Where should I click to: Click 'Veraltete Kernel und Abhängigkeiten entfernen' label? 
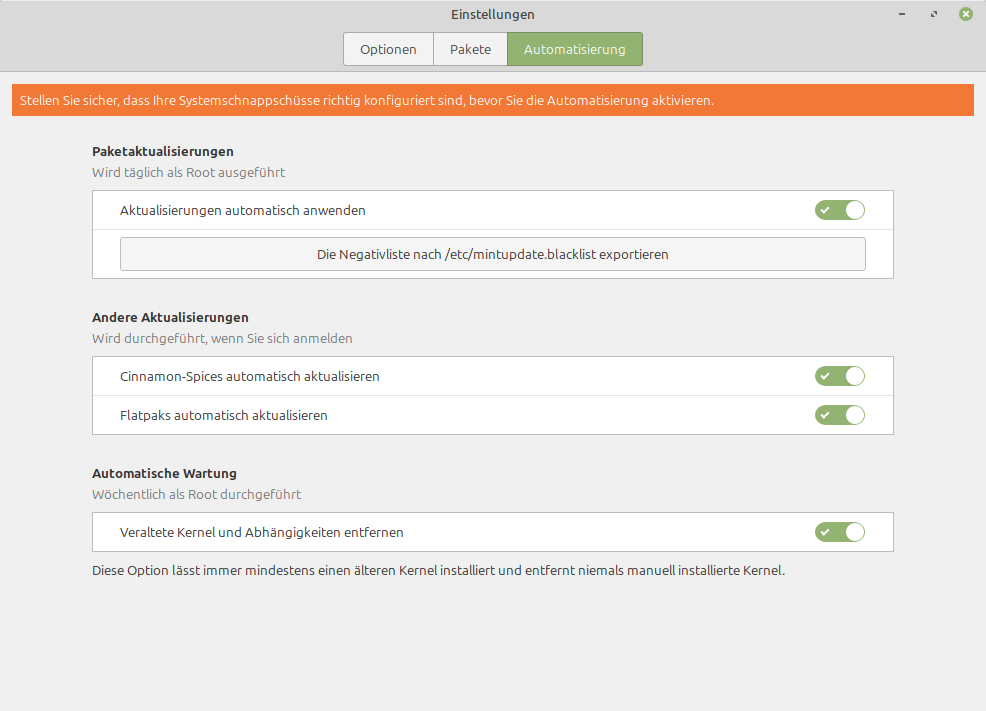pos(261,533)
